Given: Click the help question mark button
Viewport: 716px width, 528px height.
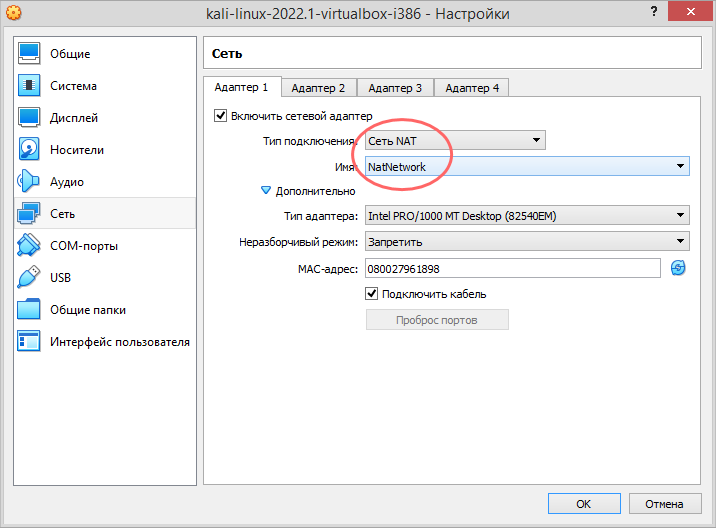Looking at the screenshot, I should pyautogui.click(x=654, y=11).
